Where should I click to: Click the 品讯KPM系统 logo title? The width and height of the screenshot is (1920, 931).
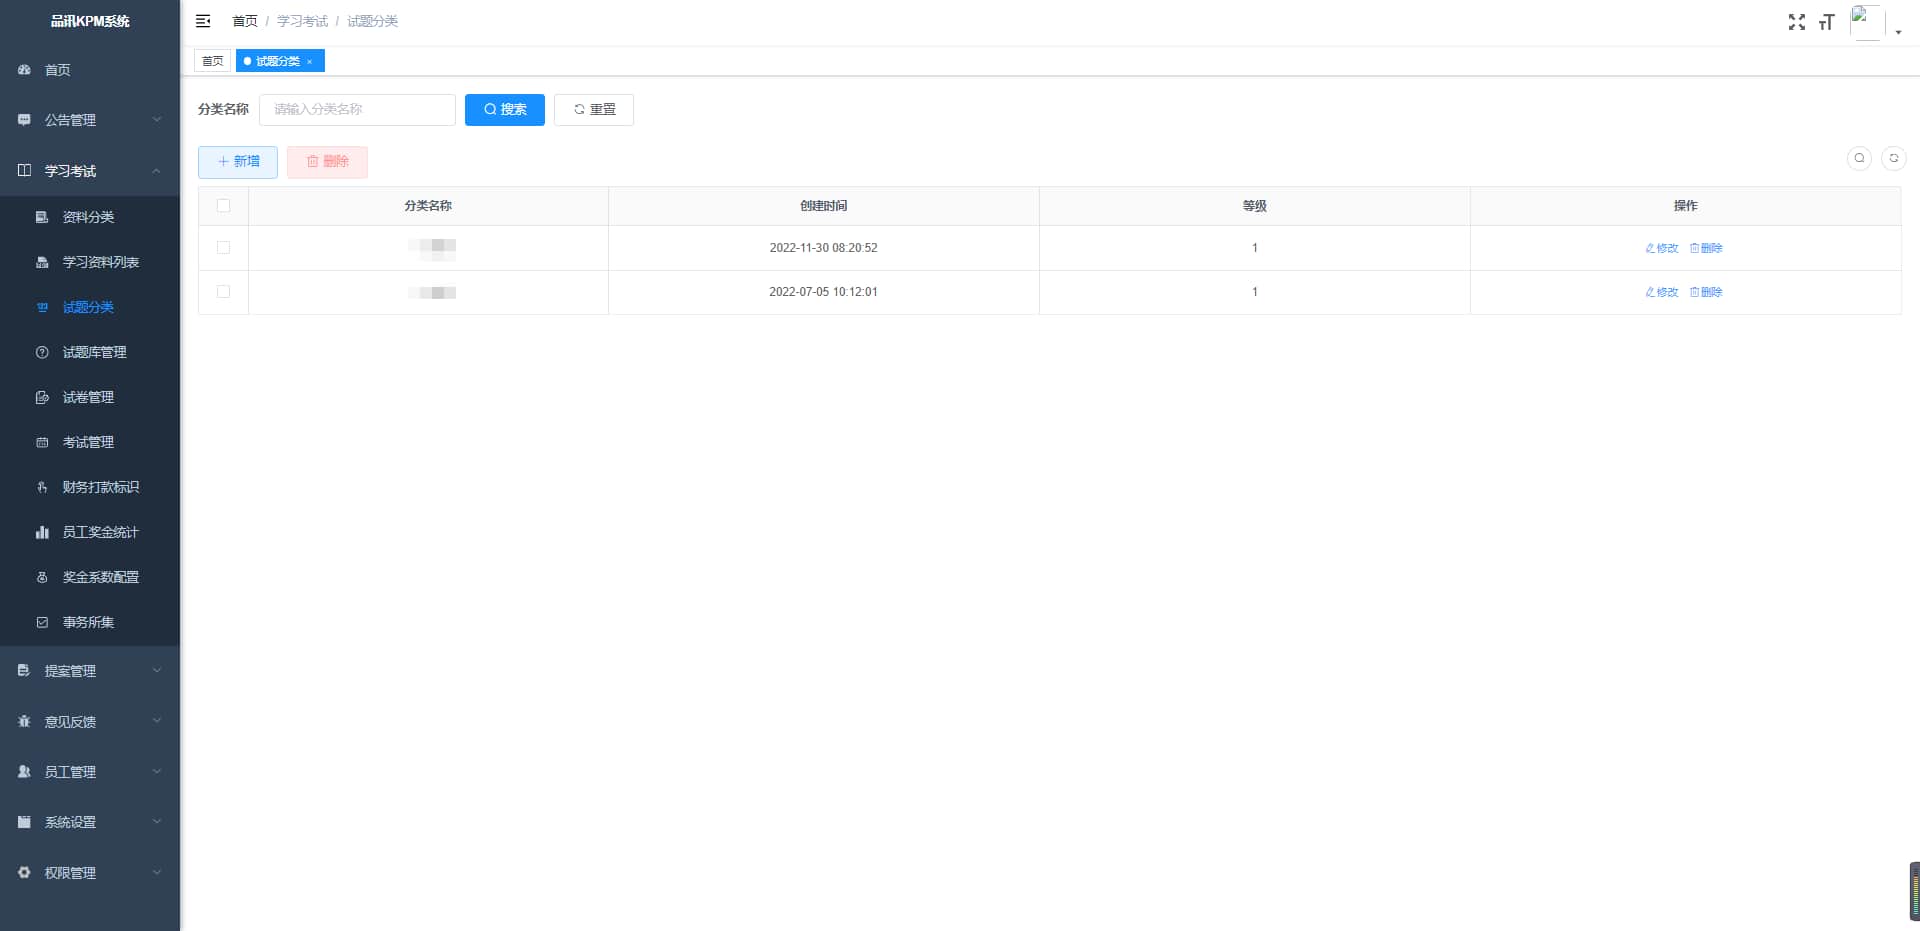pyautogui.click(x=90, y=21)
